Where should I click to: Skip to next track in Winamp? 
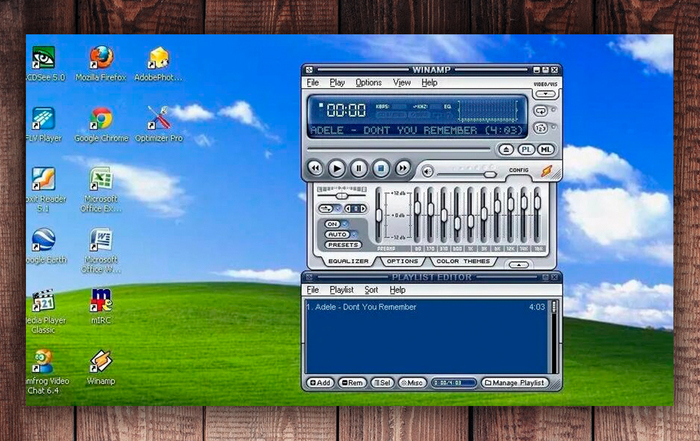pyautogui.click(x=403, y=168)
